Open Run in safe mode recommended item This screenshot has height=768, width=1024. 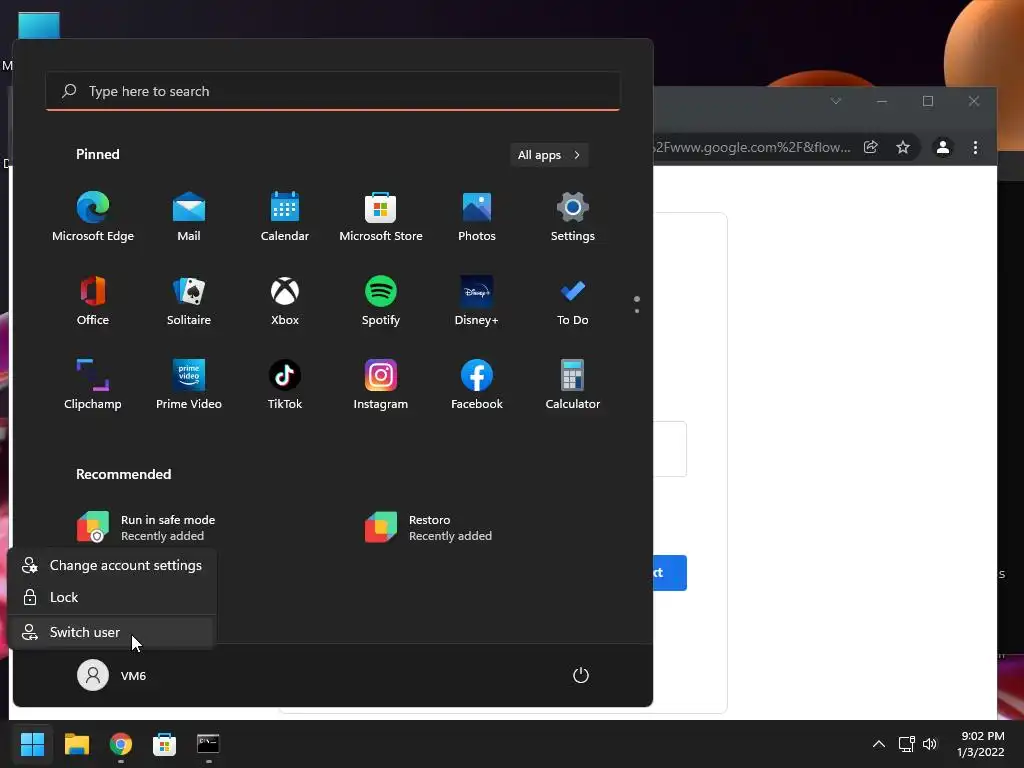coord(148,528)
